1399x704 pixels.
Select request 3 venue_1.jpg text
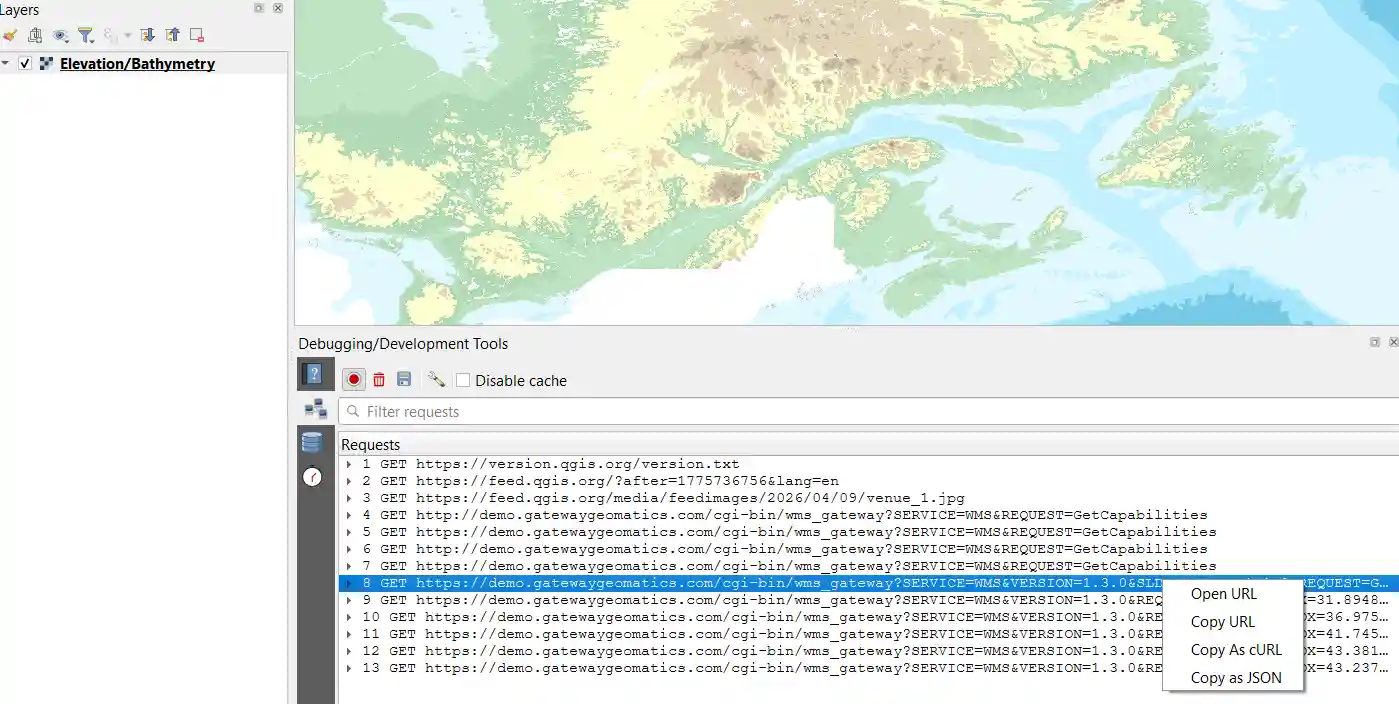(x=663, y=498)
